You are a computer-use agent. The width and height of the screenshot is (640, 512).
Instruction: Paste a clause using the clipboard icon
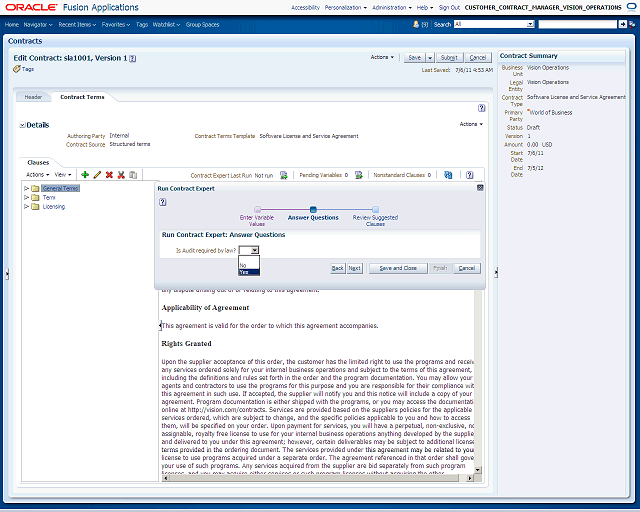click(x=133, y=175)
